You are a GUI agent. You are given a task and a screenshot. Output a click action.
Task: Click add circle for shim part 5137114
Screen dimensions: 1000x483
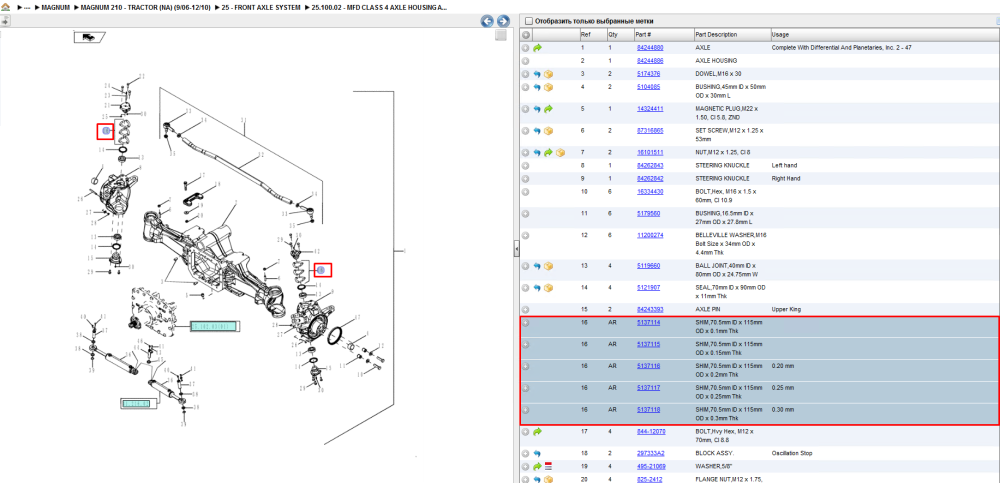coord(526,323)
